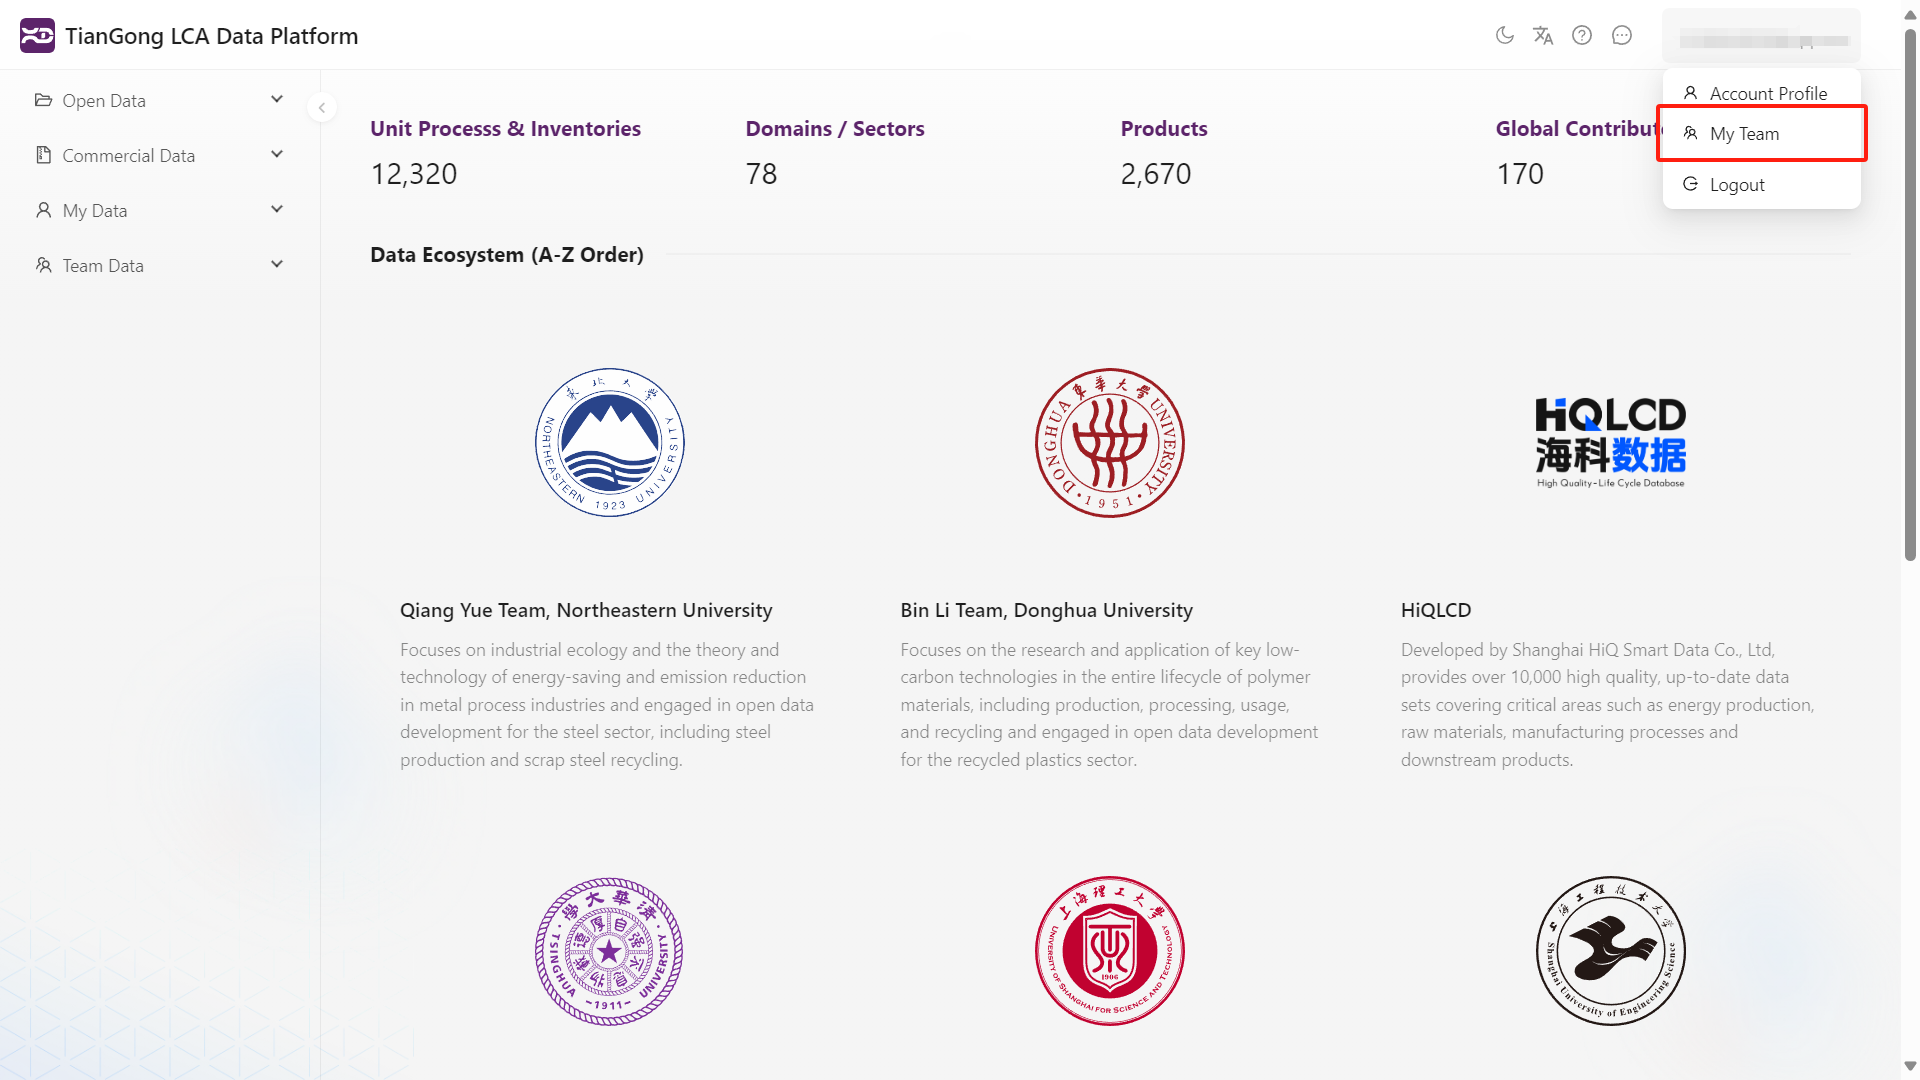Open the language translation switcher

[x=1543, y=36]
